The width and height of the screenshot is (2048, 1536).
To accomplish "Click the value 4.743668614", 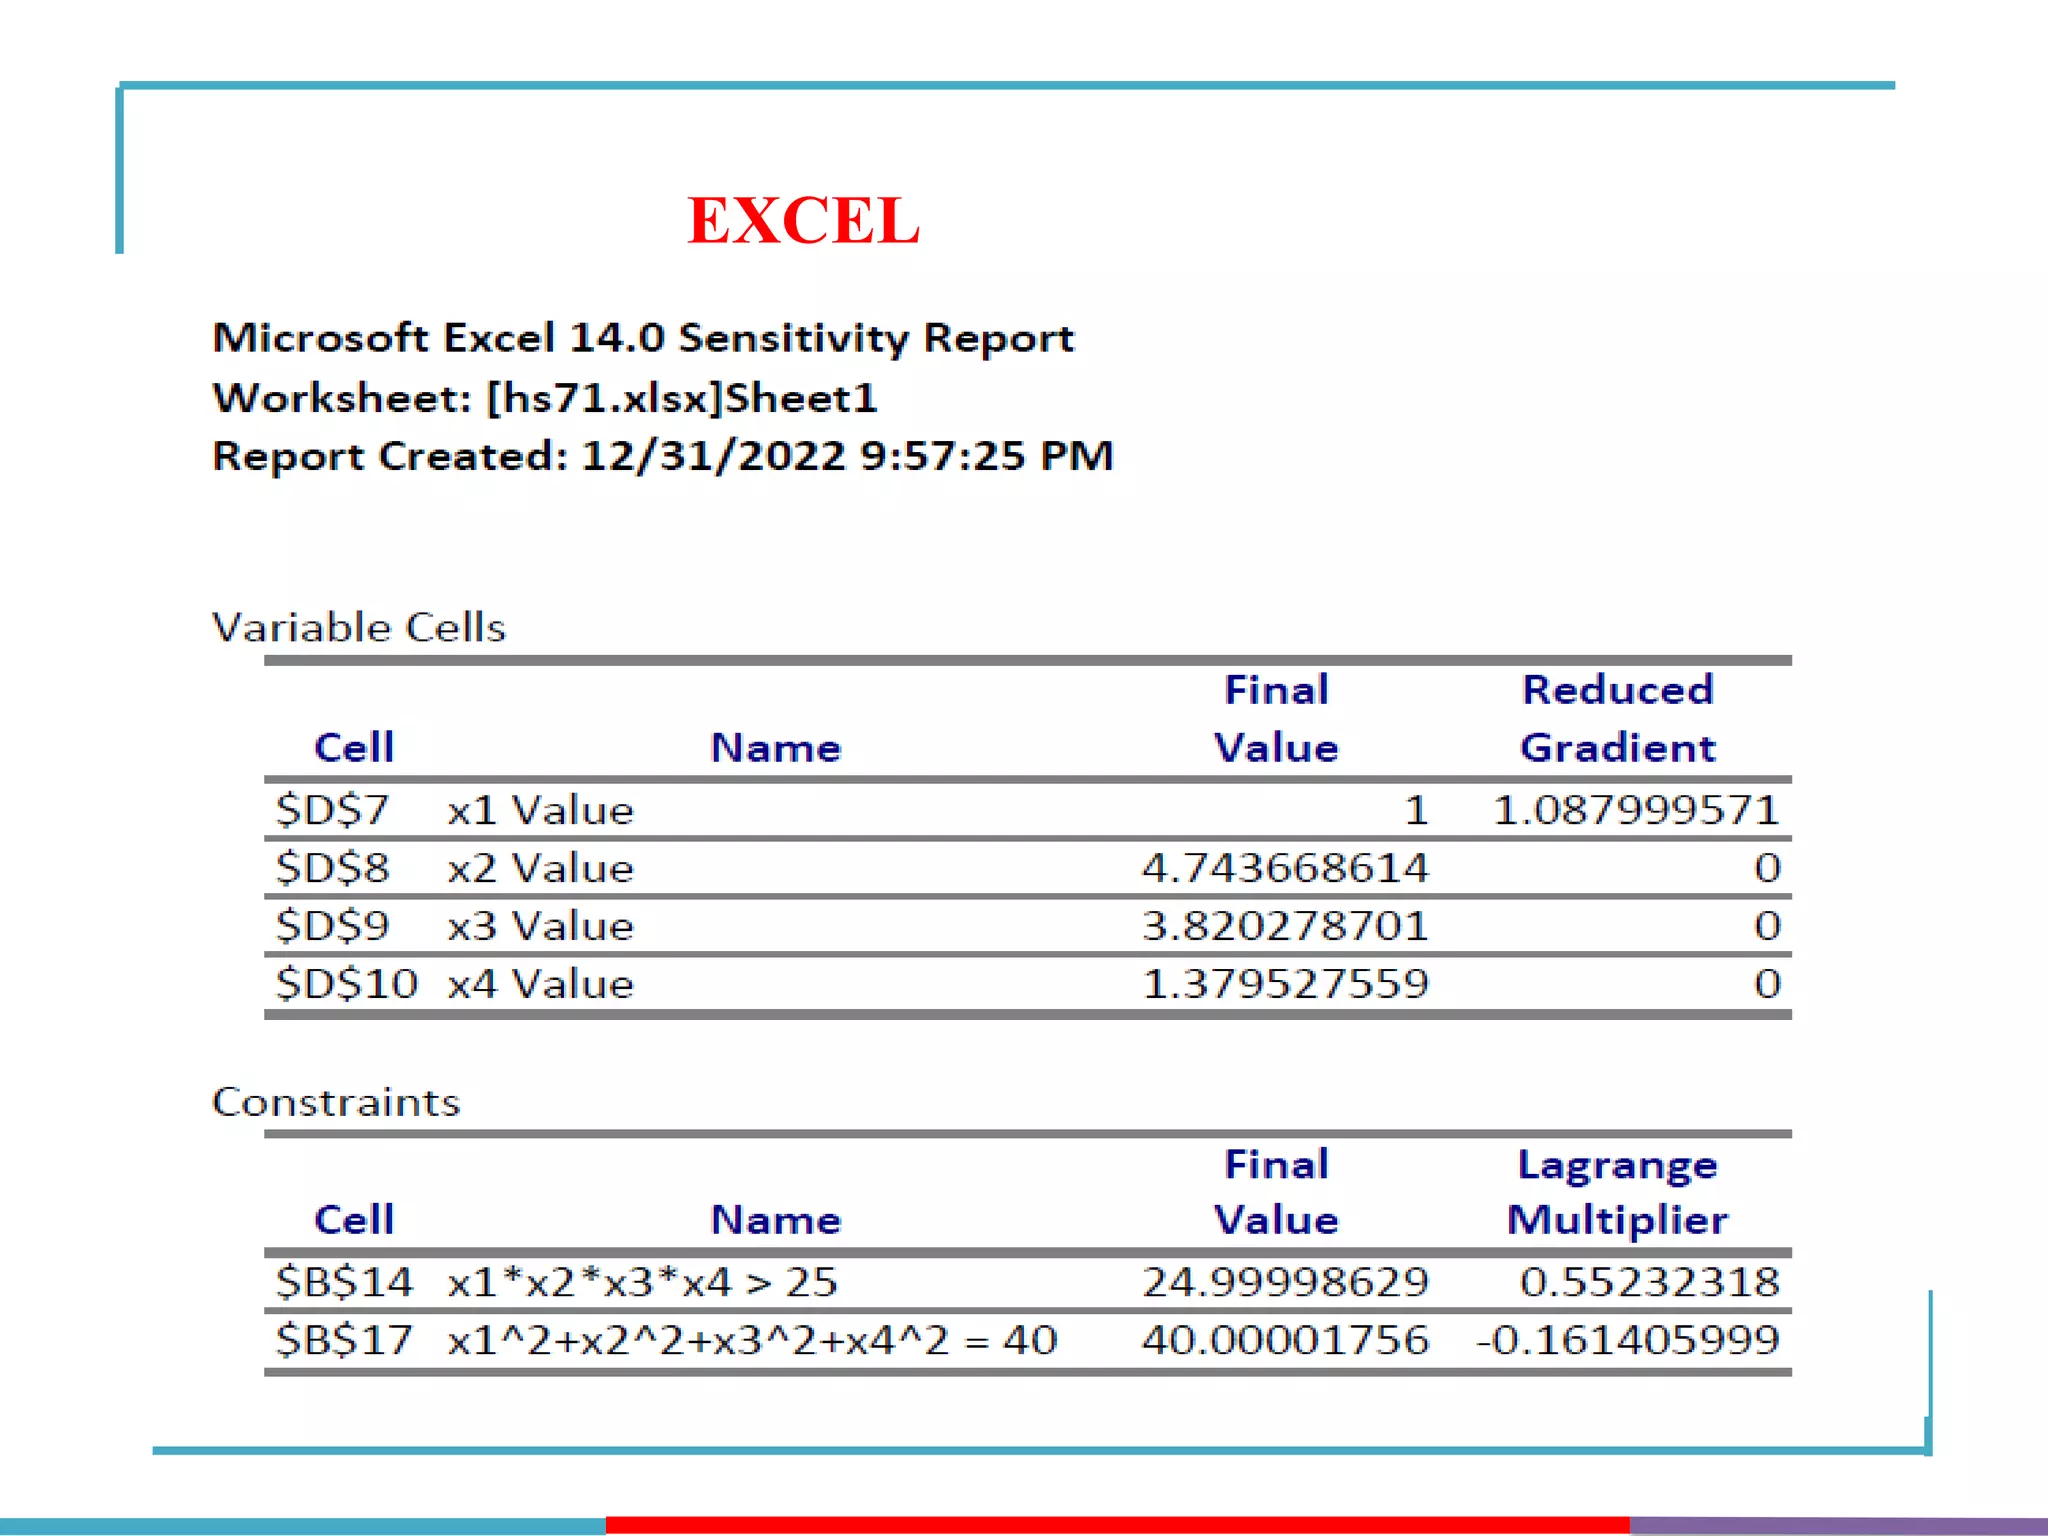I will tap(1285, 868).
